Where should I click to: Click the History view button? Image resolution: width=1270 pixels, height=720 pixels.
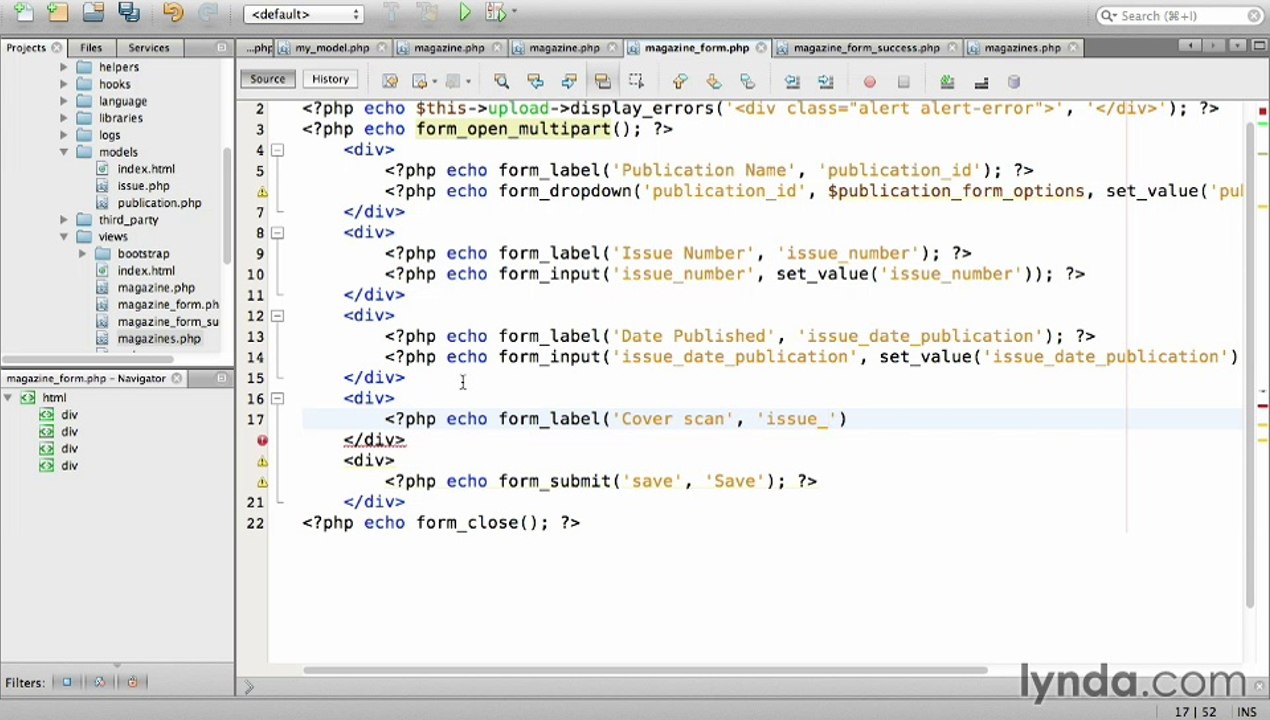click(x=330, y=79)
